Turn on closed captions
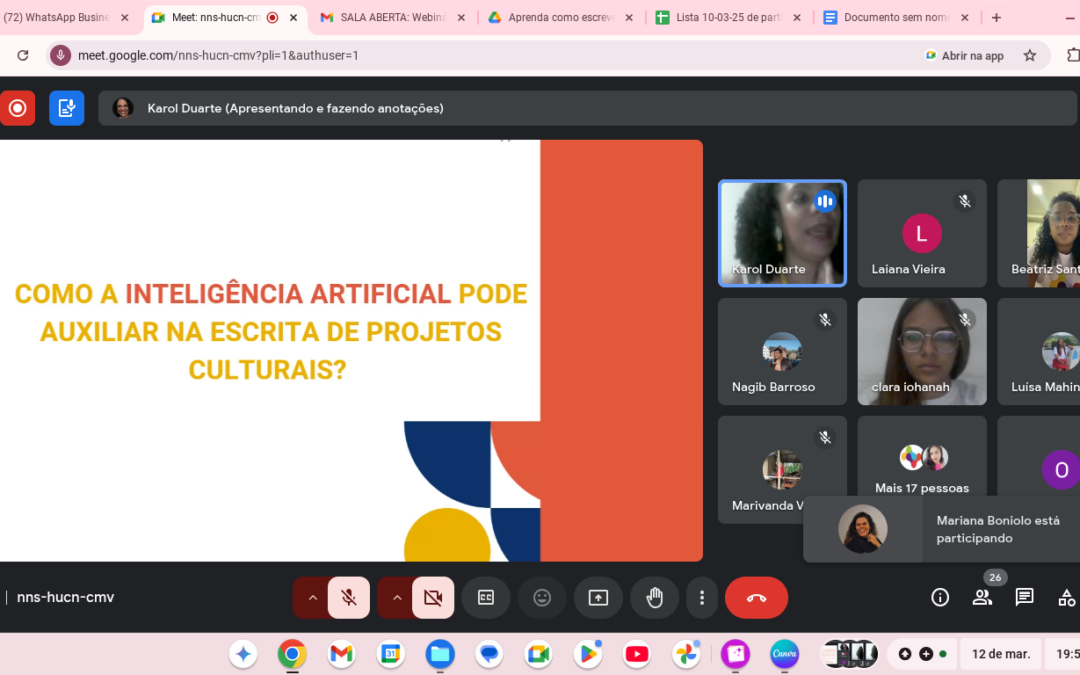Viewport: 1080px width, 675px height. pyautogui.click(x=486, y=598)
